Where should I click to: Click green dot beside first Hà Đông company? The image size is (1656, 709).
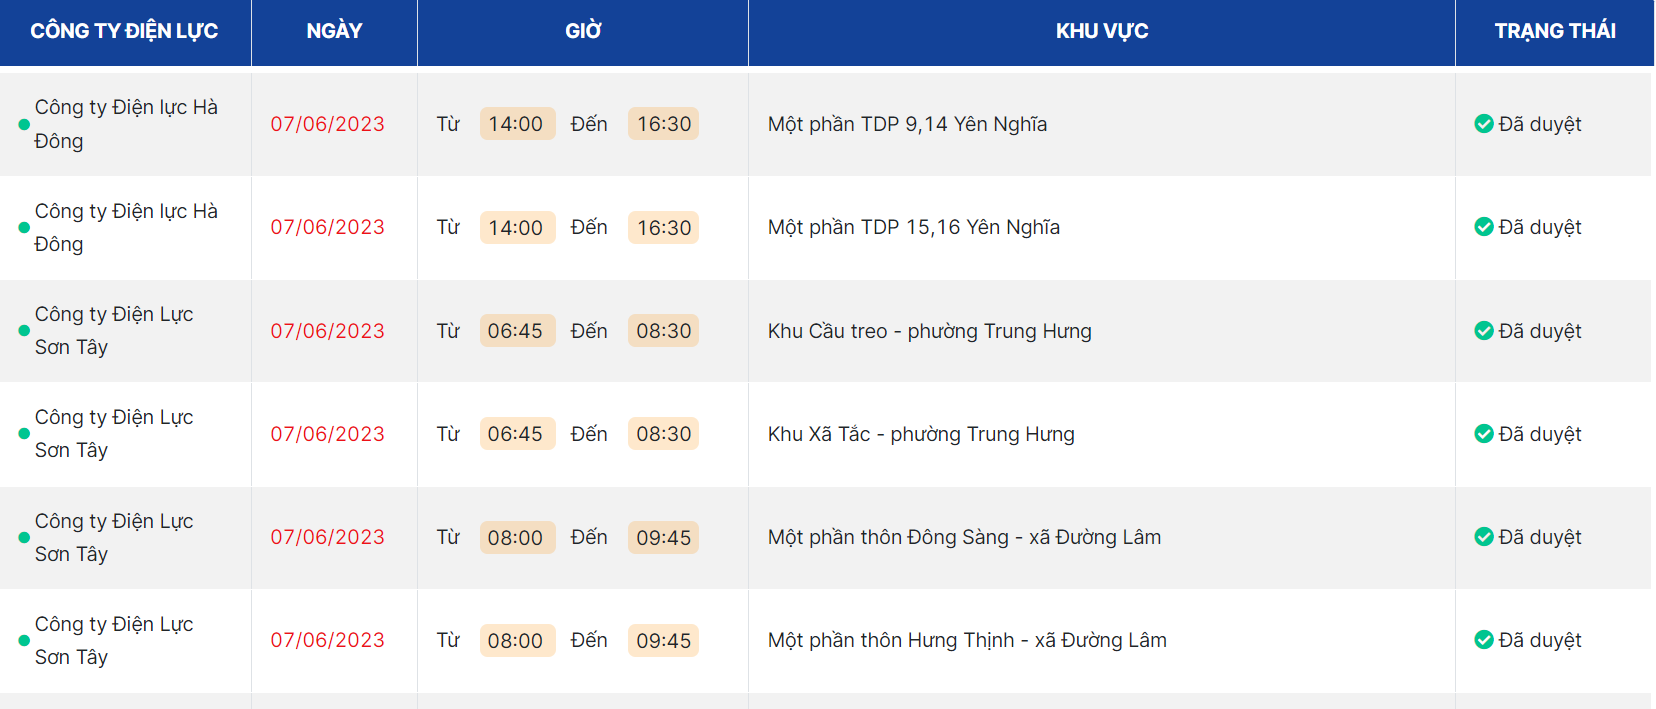pos(24,125)
